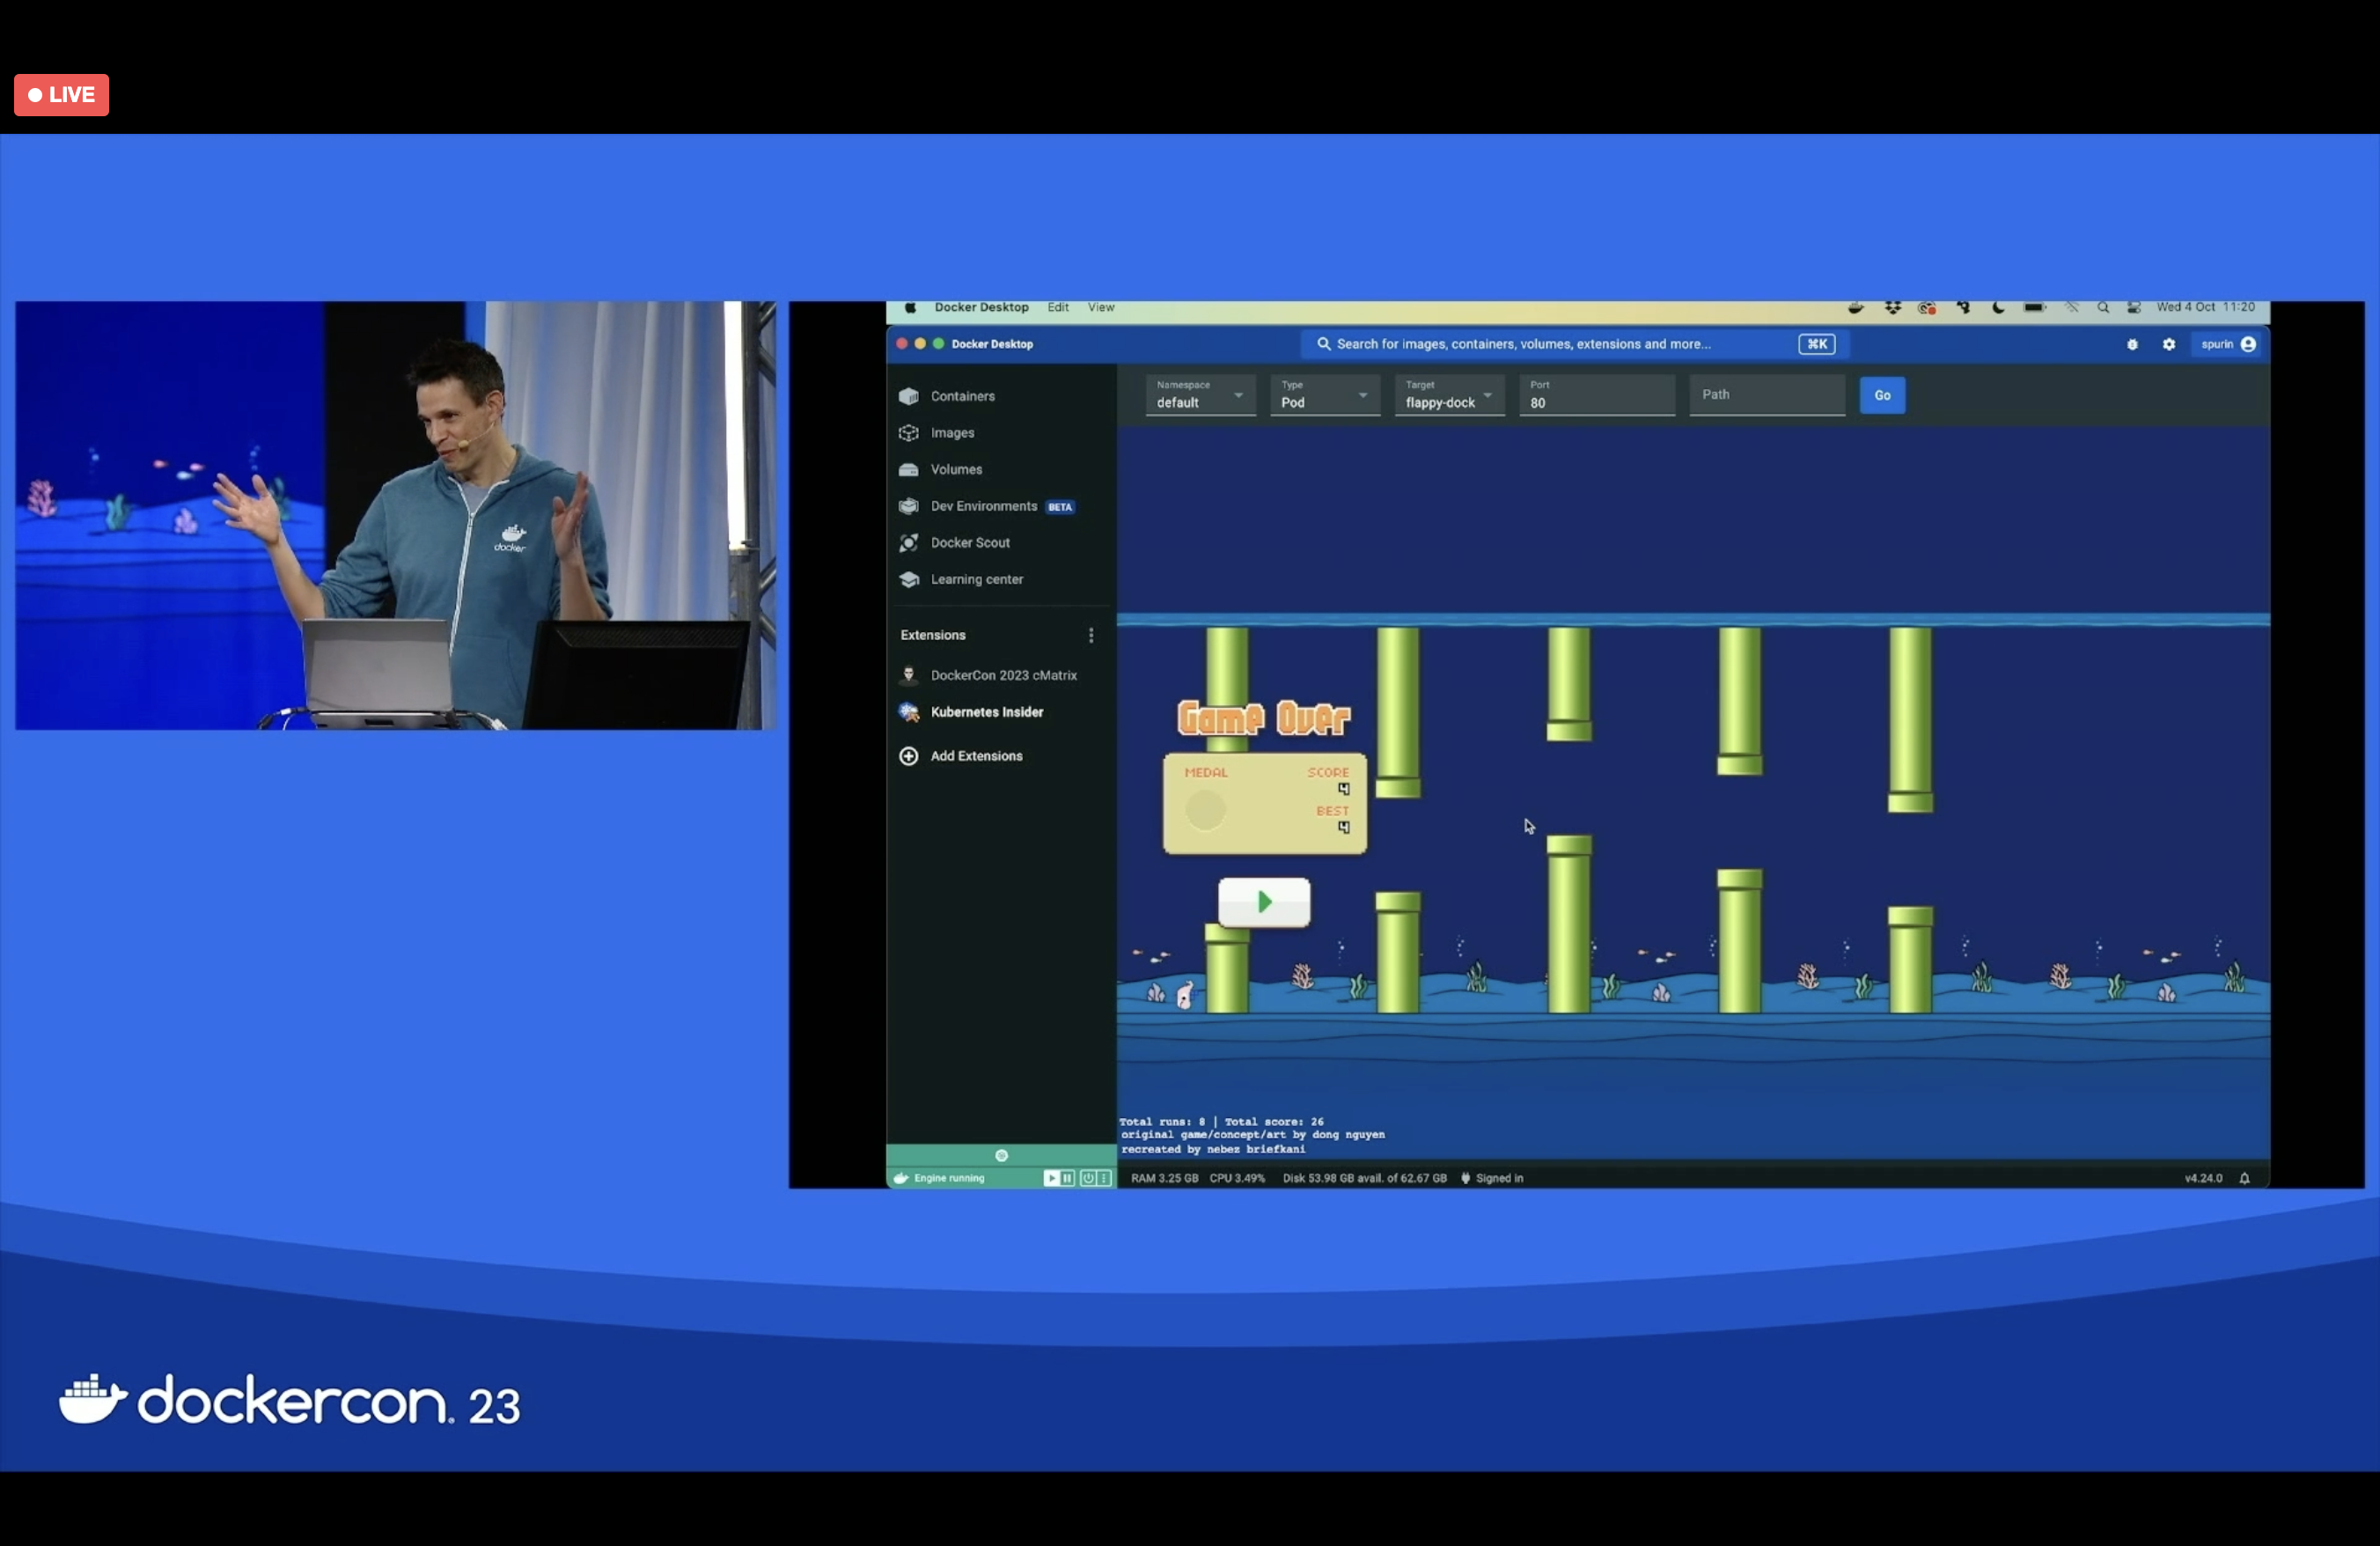The height and width of the screenshot is (1546, 2380).
Task: Open the View menu
Action: 1101,308
